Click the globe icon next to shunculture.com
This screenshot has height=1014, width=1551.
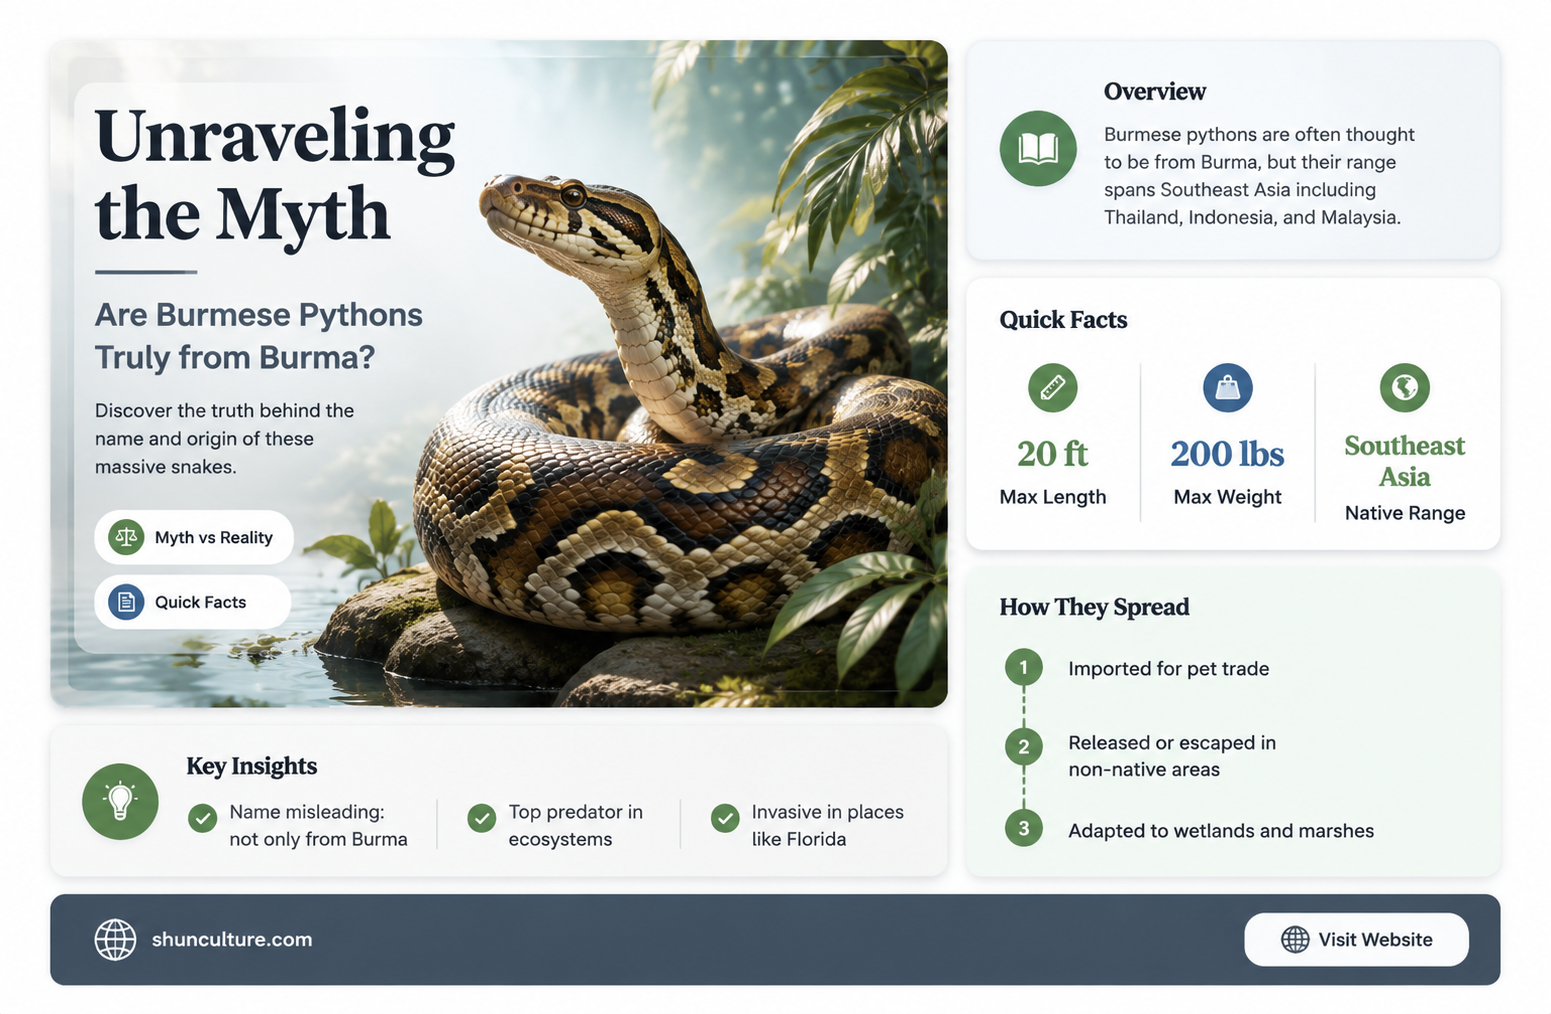click(x=115, y=939)
